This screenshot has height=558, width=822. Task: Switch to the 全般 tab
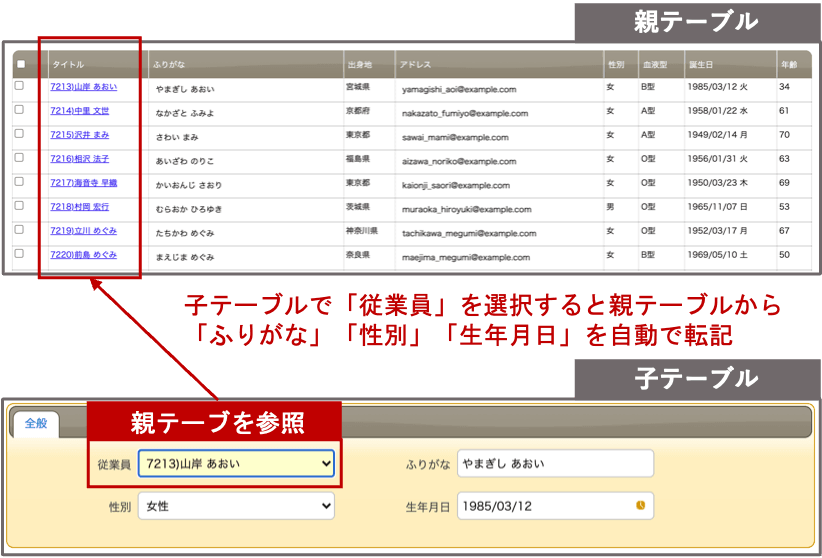[x=36, y=424]
